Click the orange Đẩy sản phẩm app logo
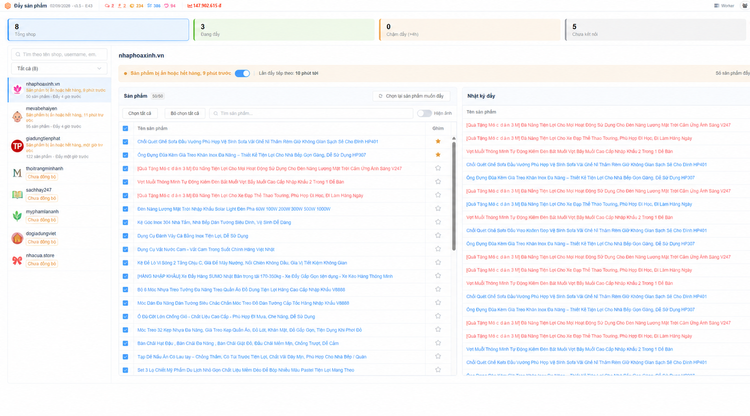The width and height of the screenshot is (750, 416). click(x=8, y=6)
